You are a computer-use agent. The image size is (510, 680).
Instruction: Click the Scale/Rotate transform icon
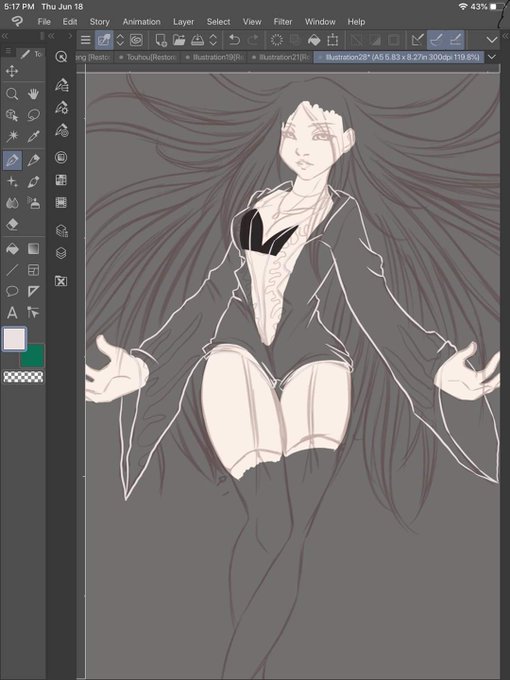[333, 40]
